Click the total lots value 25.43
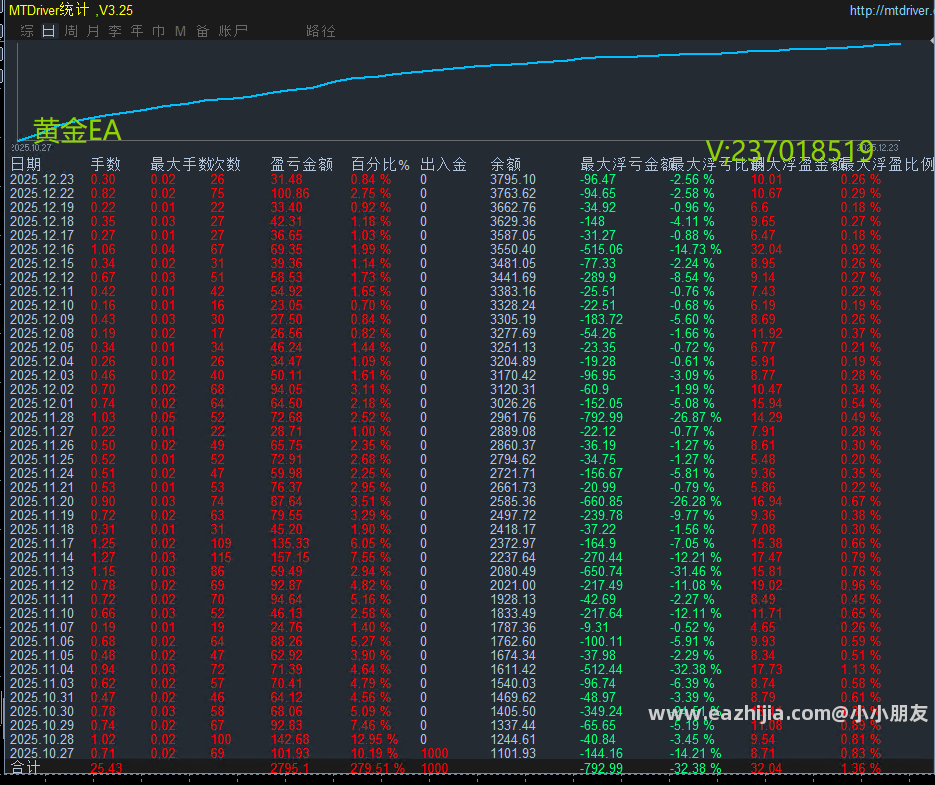This screenshot has height=785, width=935. (x=106, y=768)
